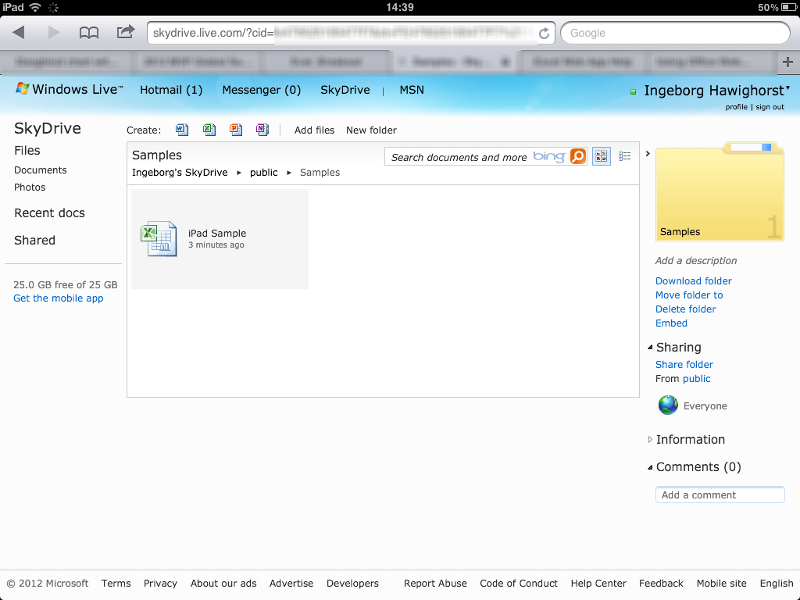Collapse the Sharing section
This screenshot has height=600, width=800.
[x=650, y=347]
